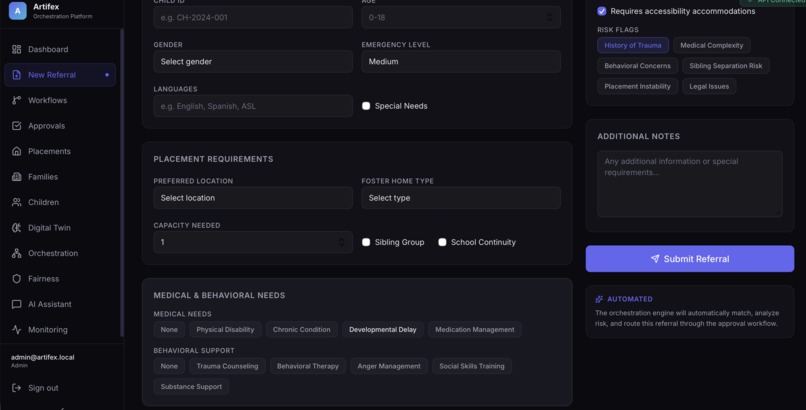Screen dimensions: 806x410
Task: Select None under Behavioral Support
Action: click(x=169, y=366)
